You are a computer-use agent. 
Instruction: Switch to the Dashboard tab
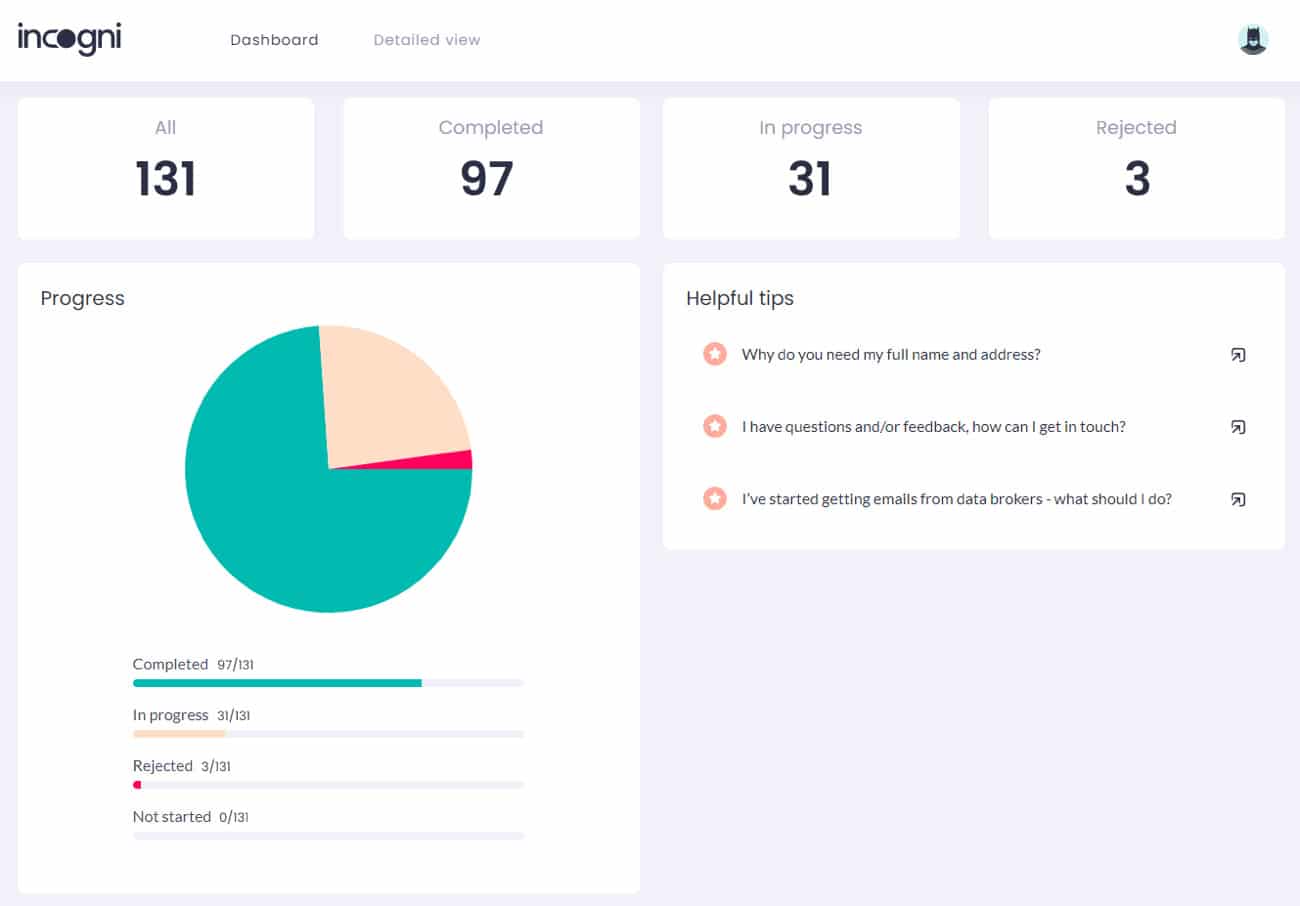274,40
